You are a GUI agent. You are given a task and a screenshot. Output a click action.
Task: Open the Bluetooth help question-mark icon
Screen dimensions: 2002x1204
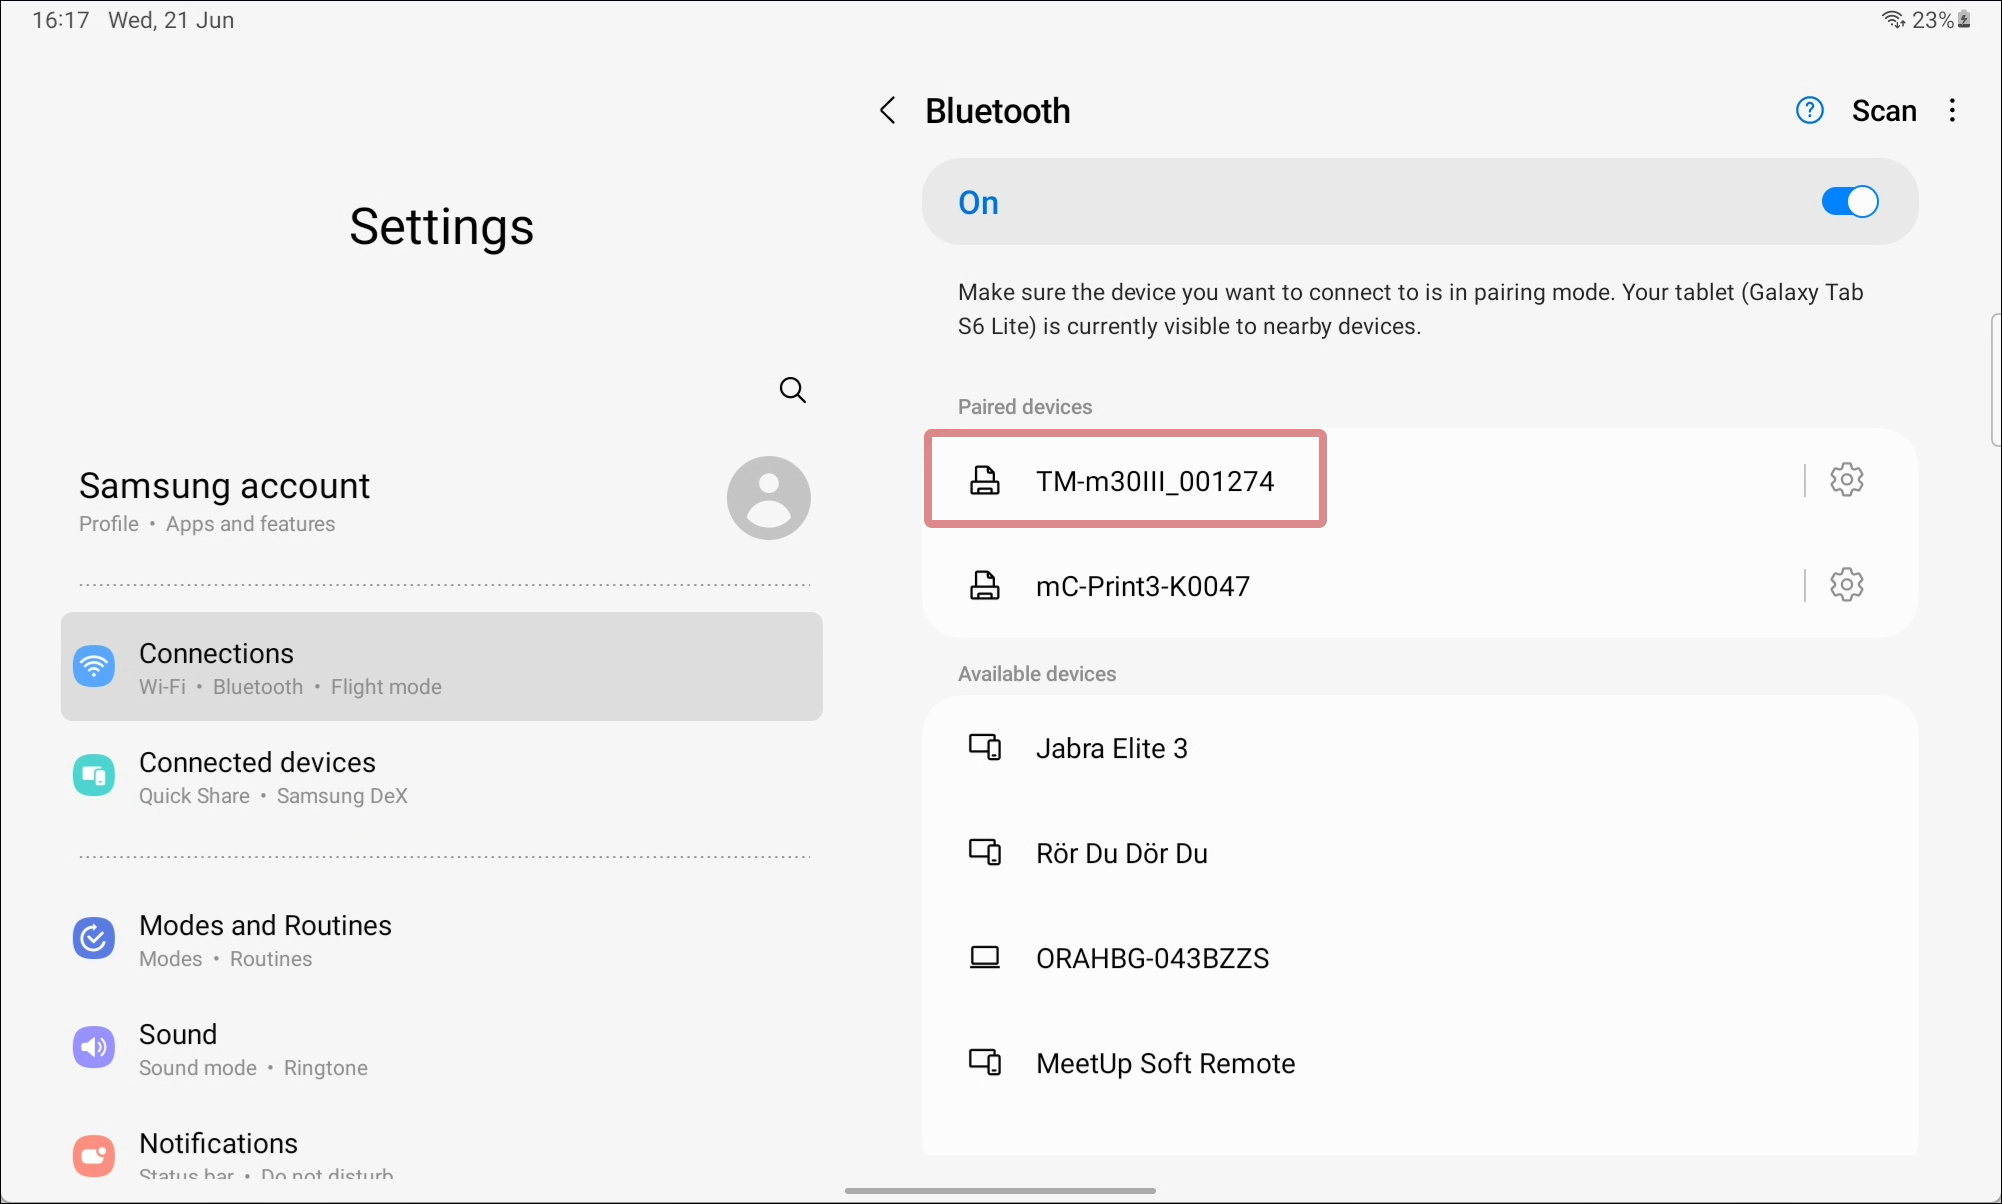pos(1809,110)
